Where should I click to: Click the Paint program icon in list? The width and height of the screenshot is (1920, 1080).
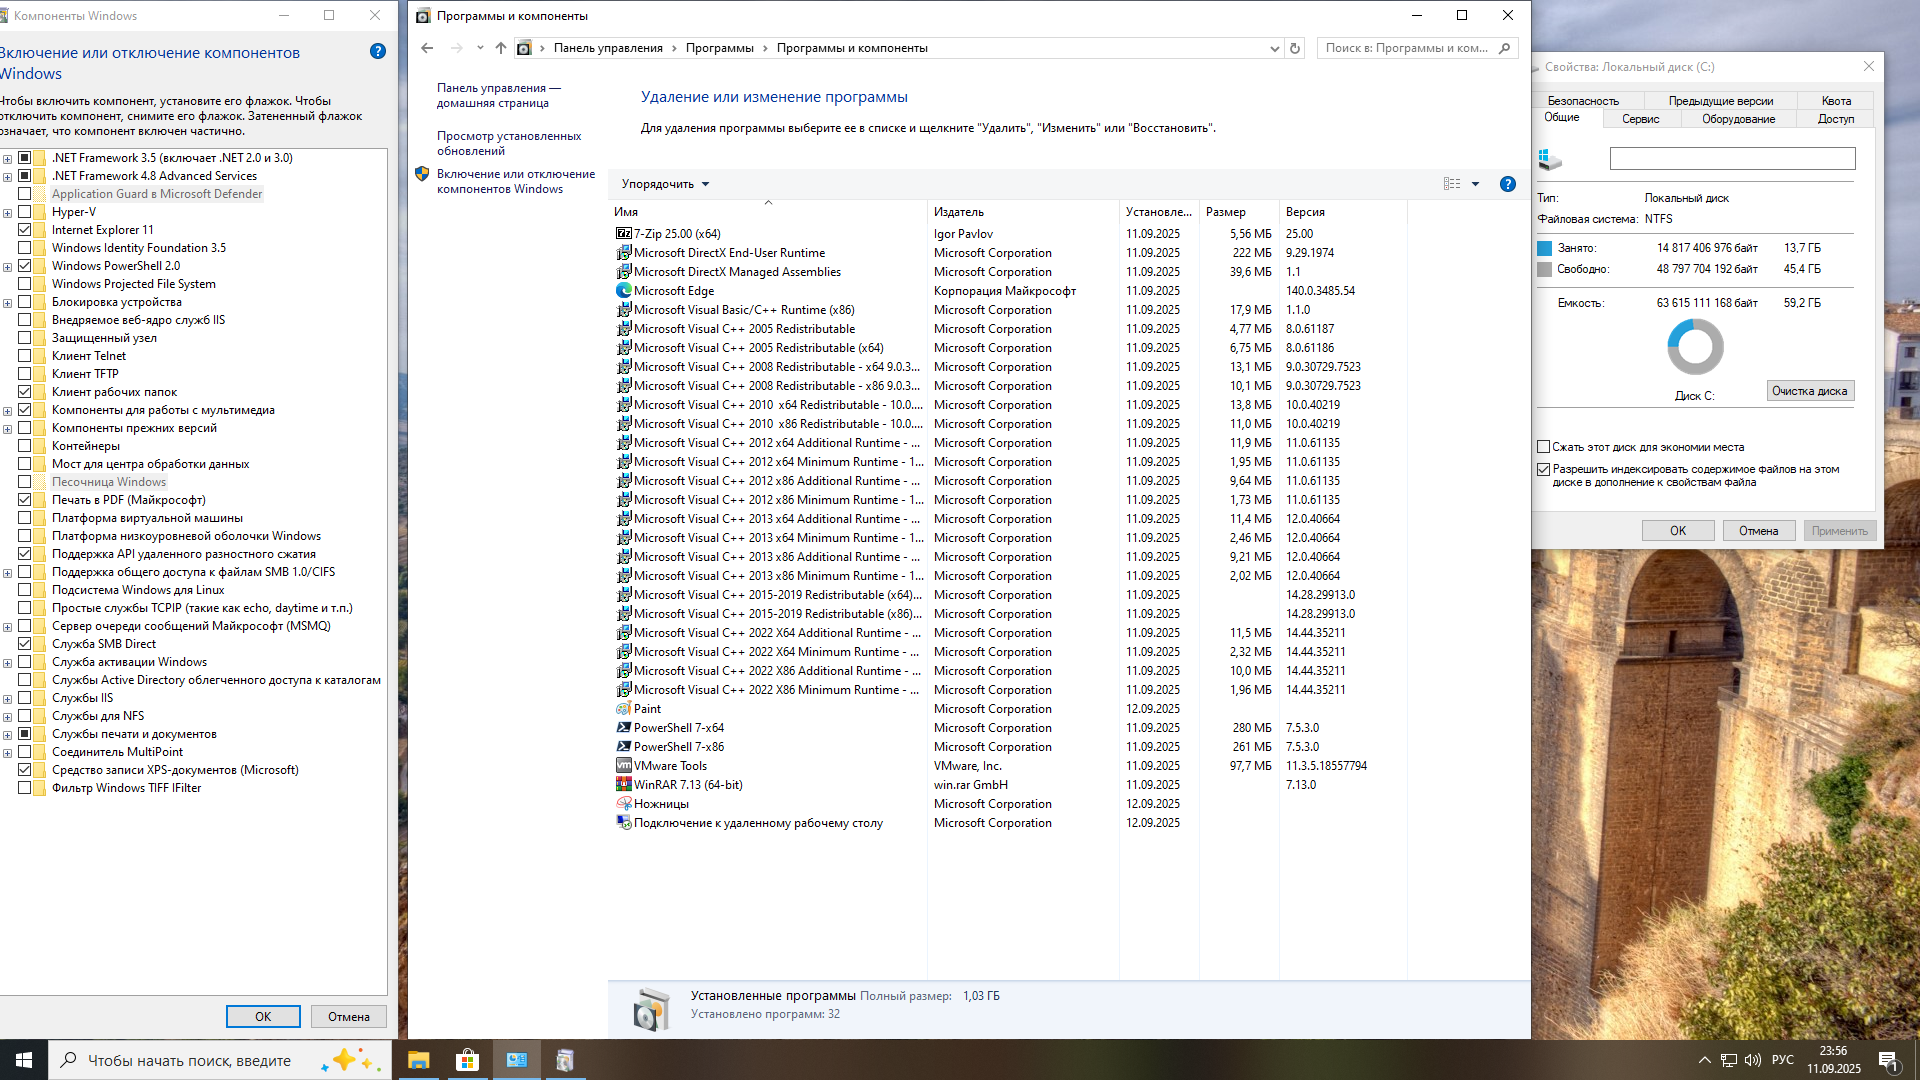coord(624,709)
